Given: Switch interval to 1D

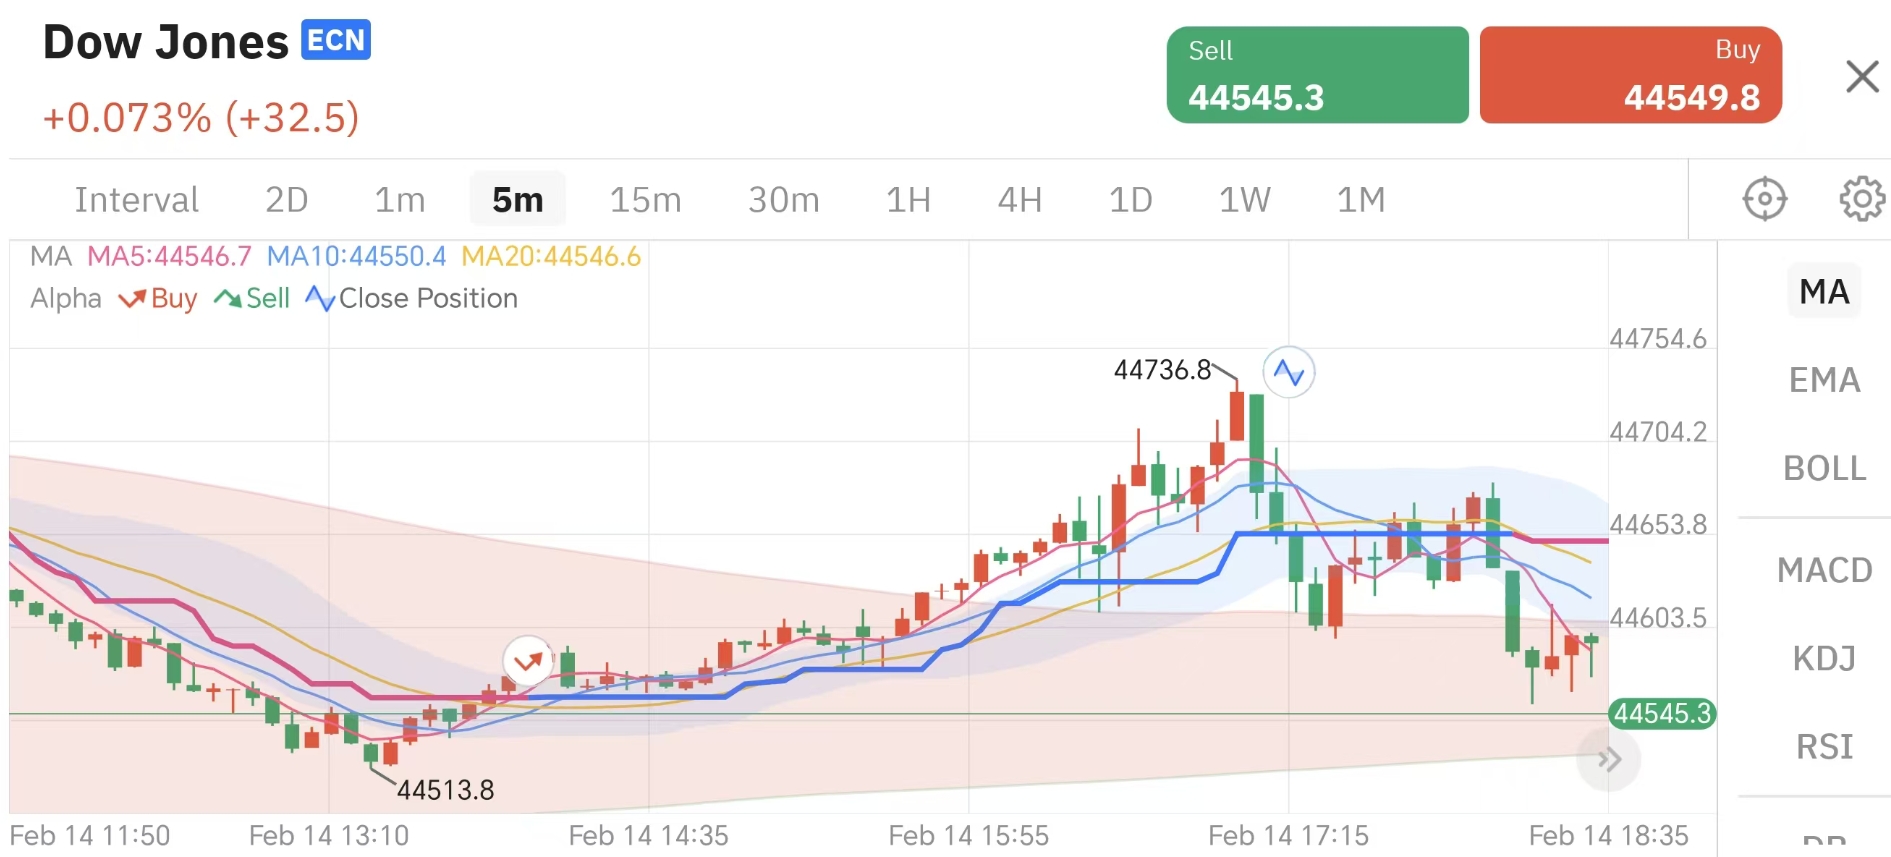Looking at the screenshot, I should (1130, 200).
